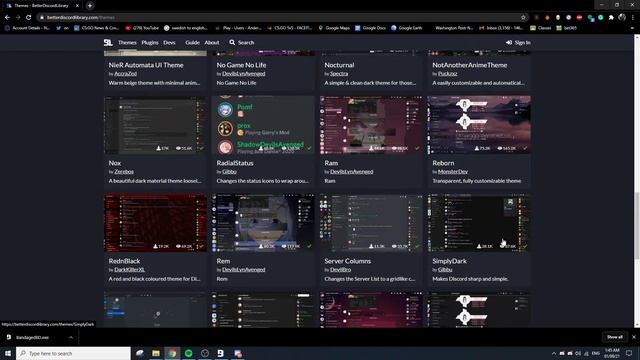The image size is (640, 360).
Task: Open the Themes nav menu
Action: click(127, 42)
